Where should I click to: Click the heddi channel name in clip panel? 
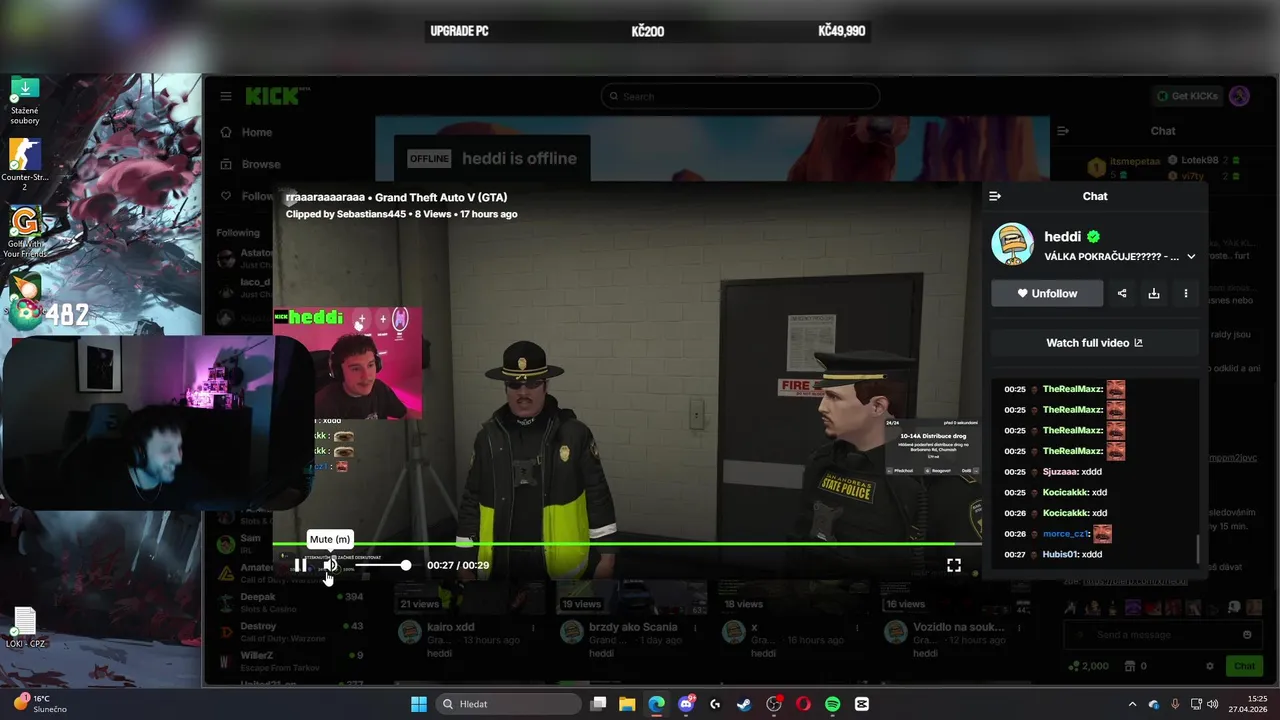[1062, 237]
